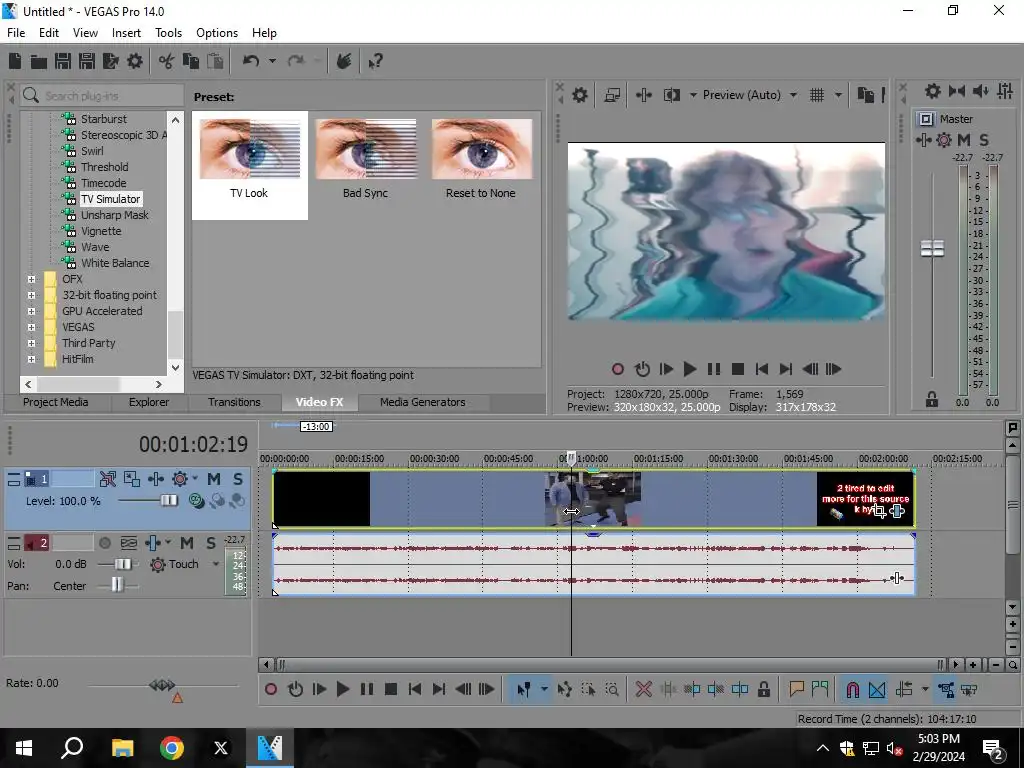Viewport: 1024px width, 768px height.
Task: Stop playback in preview window
Action: click(738, 369)
